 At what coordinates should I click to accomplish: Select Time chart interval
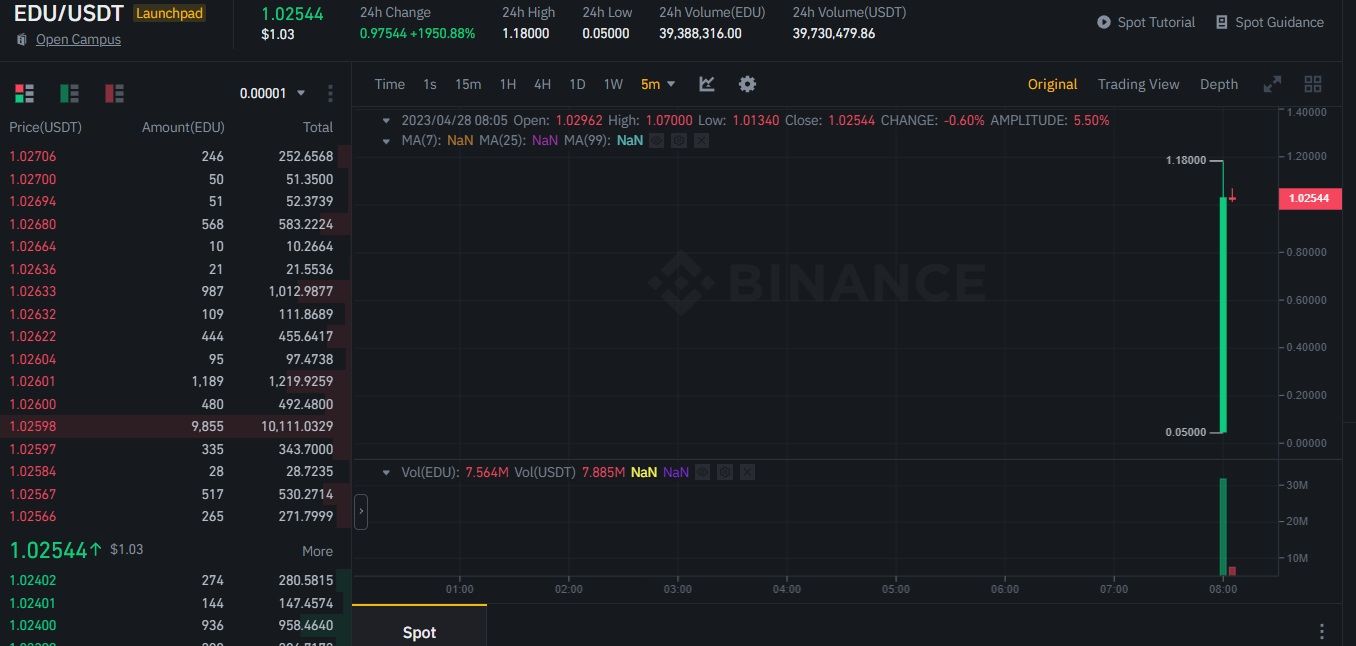390,84
